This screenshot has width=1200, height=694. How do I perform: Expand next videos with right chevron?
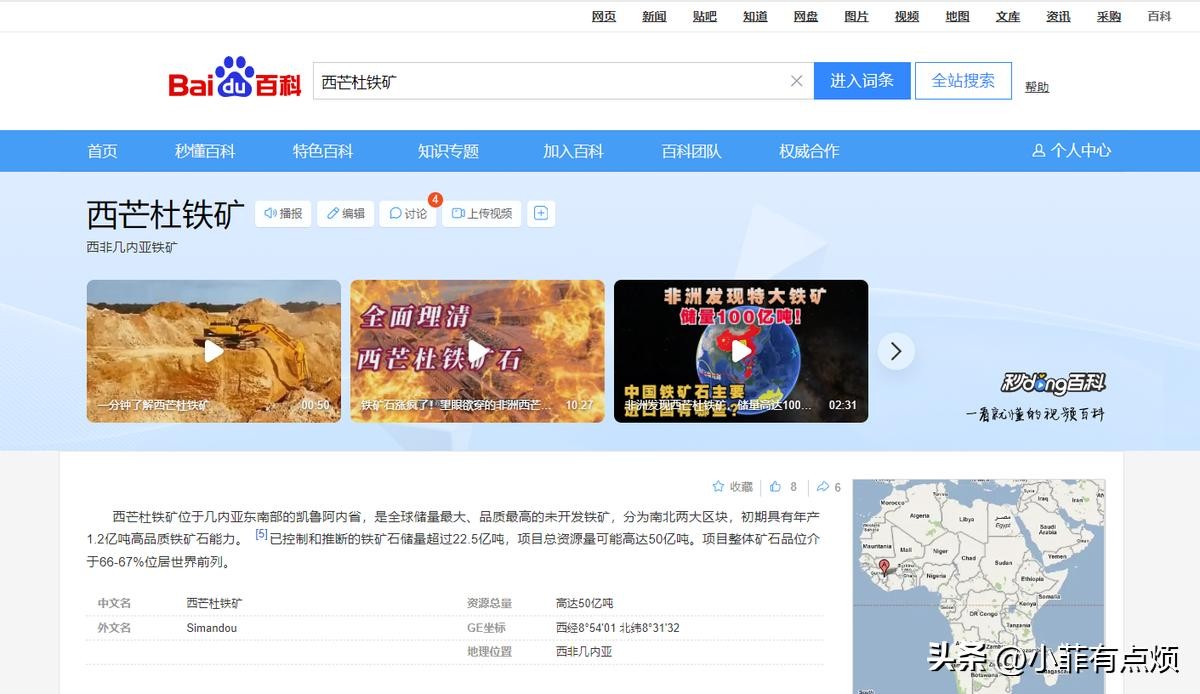(x=896, y=351)
